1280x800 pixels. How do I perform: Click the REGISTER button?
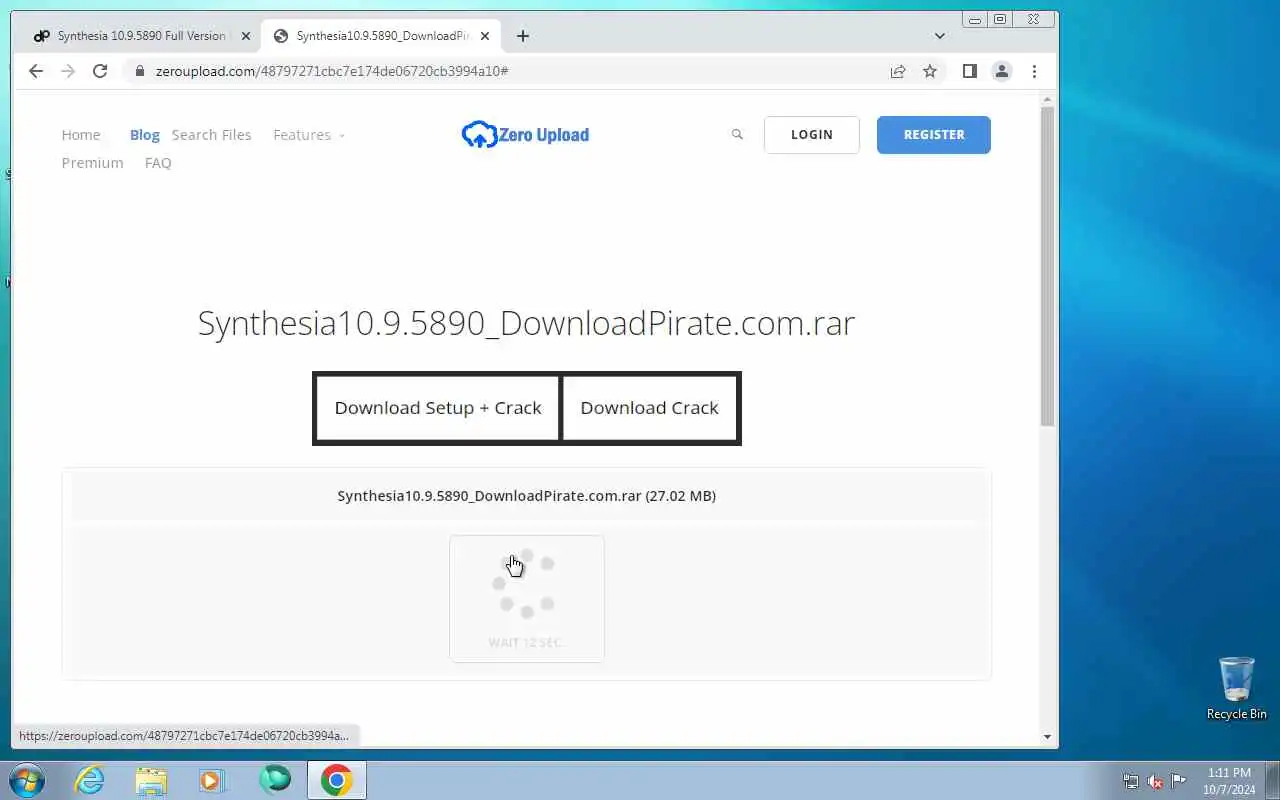[934, 135]
